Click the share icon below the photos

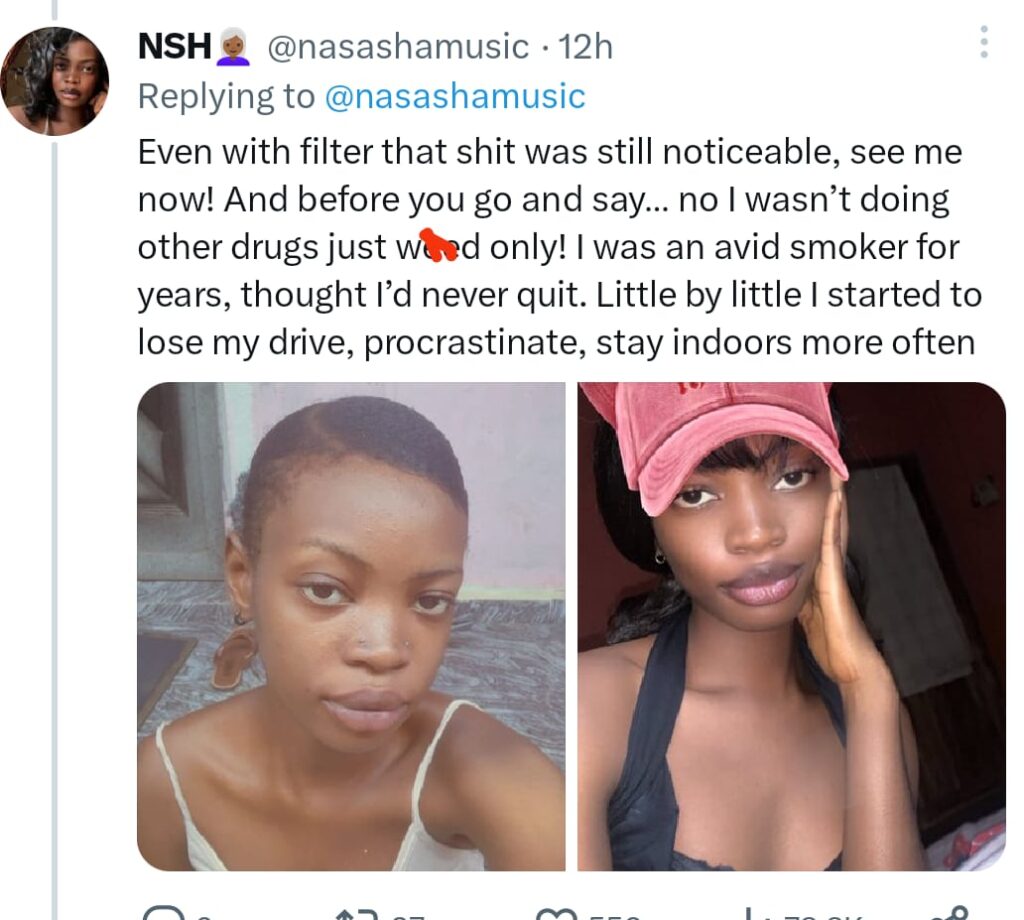click(948, 914)
